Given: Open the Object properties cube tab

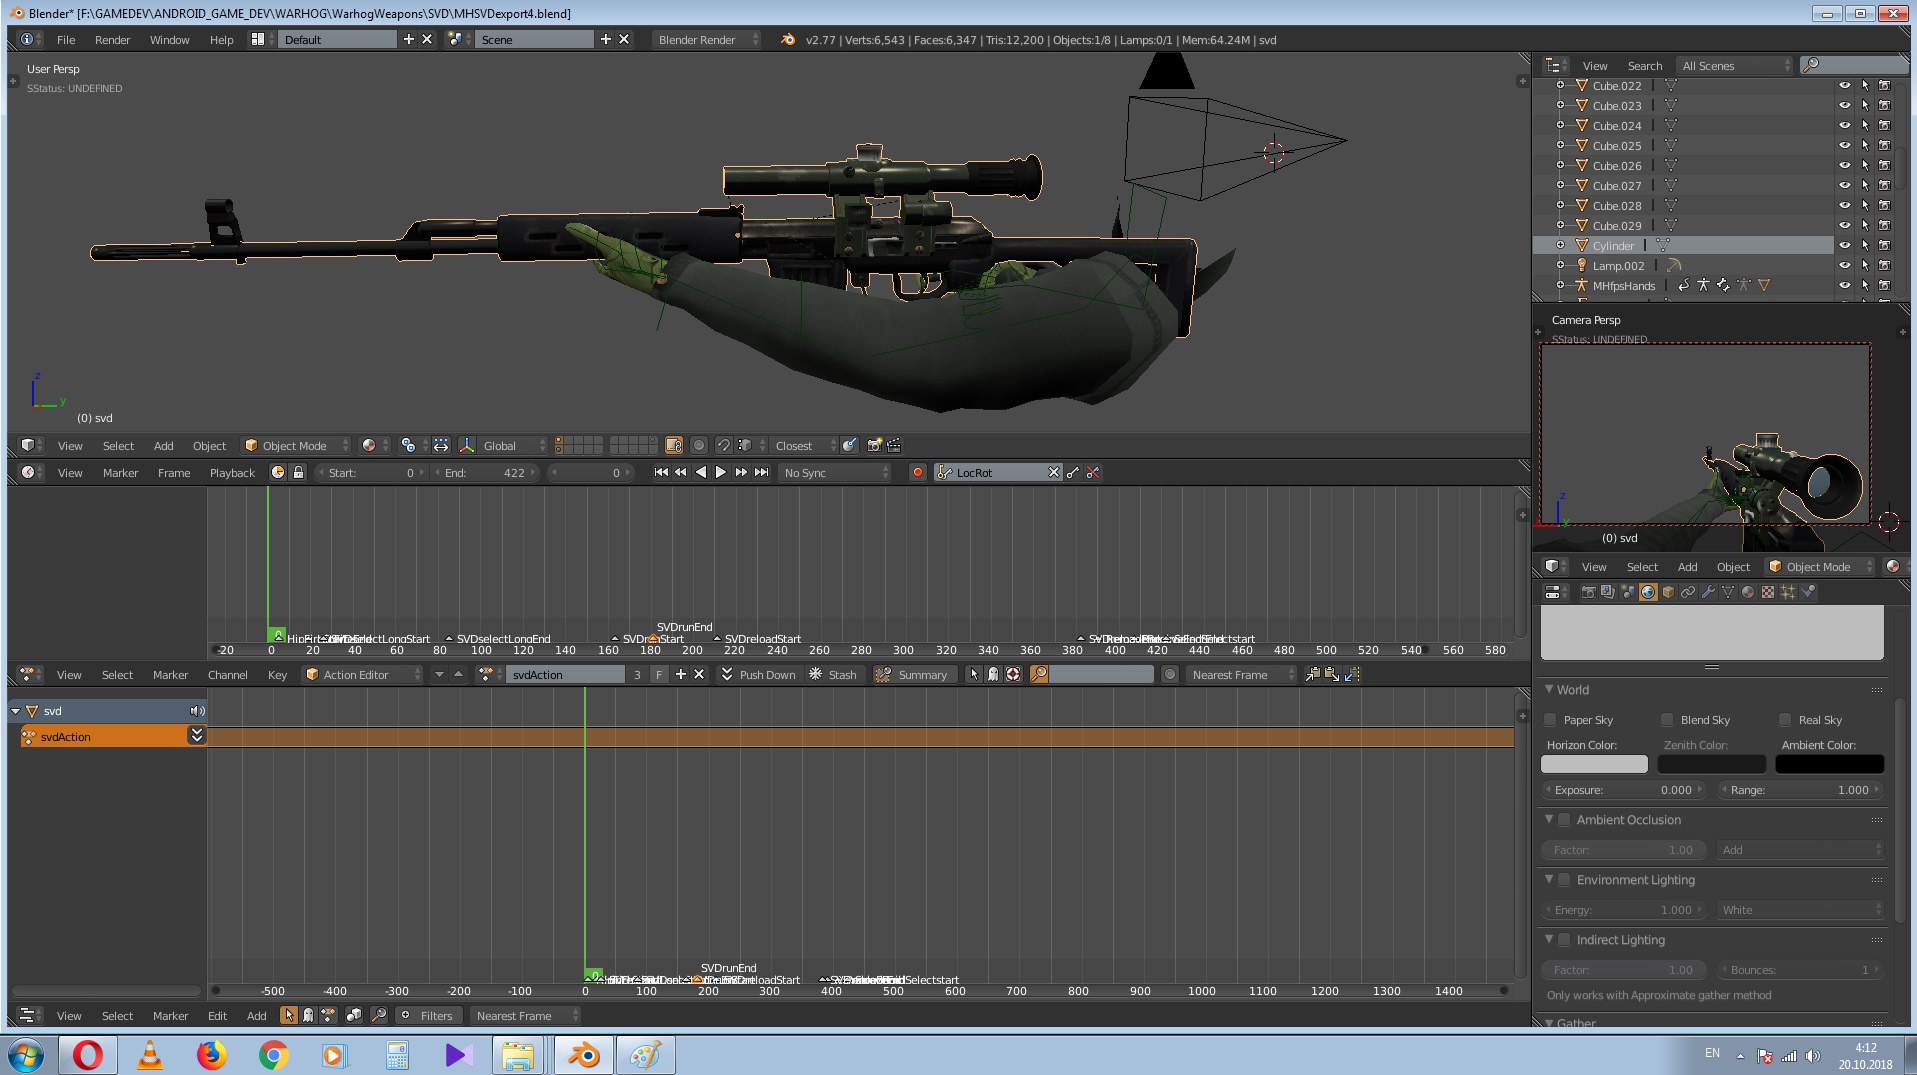Looking at the screenshot, I should (1668, 592).
